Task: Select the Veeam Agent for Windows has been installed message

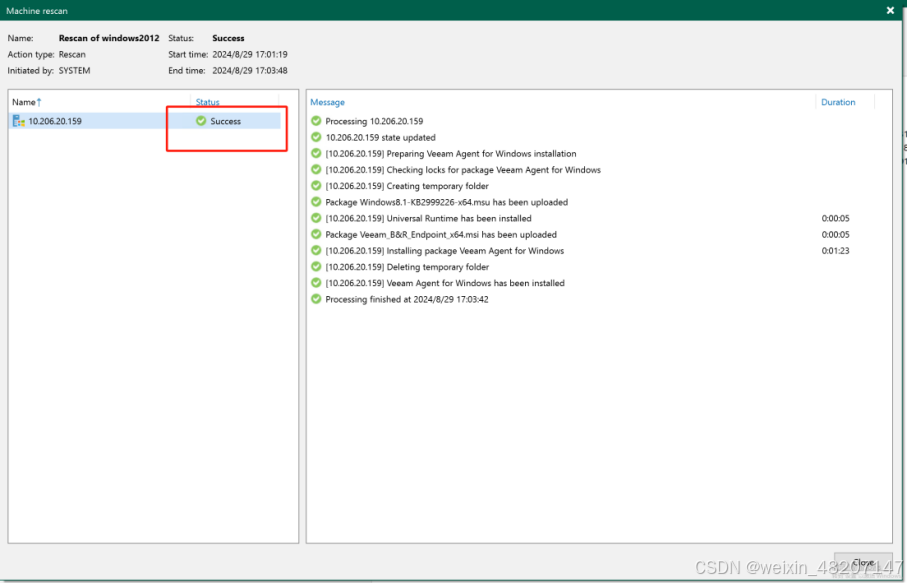Action: (x=445, y=283)
